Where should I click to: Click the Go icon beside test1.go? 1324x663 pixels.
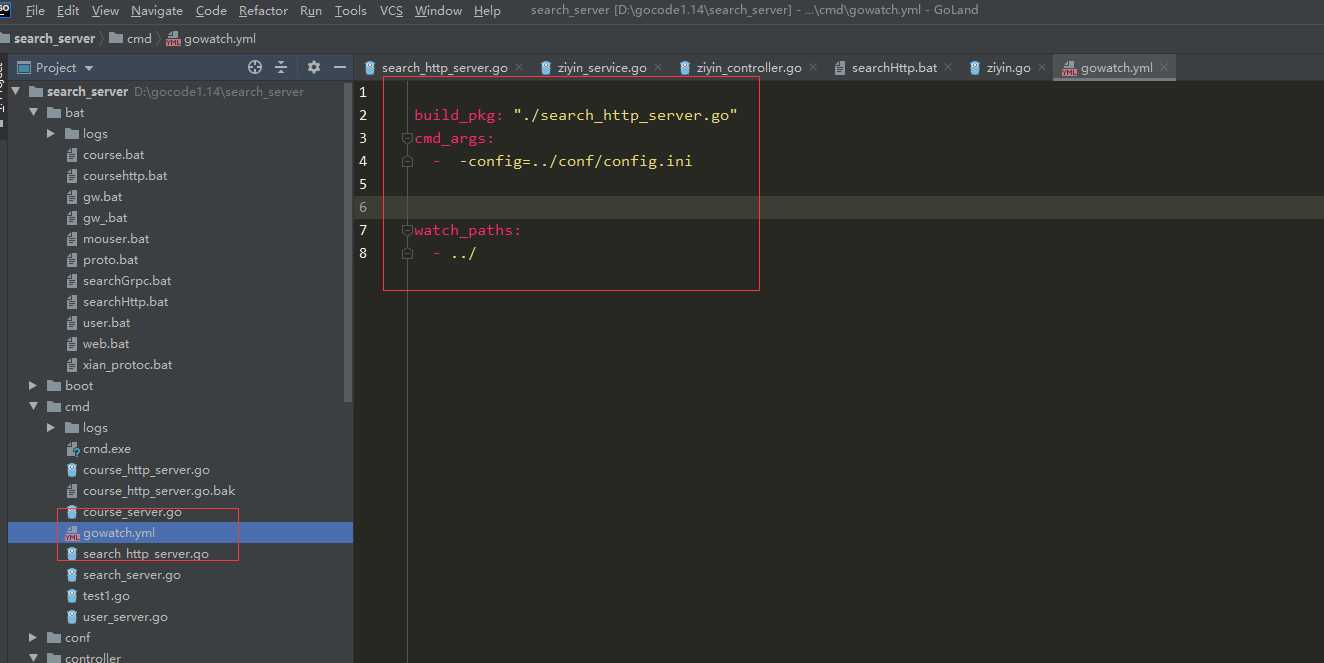(72, 596)
